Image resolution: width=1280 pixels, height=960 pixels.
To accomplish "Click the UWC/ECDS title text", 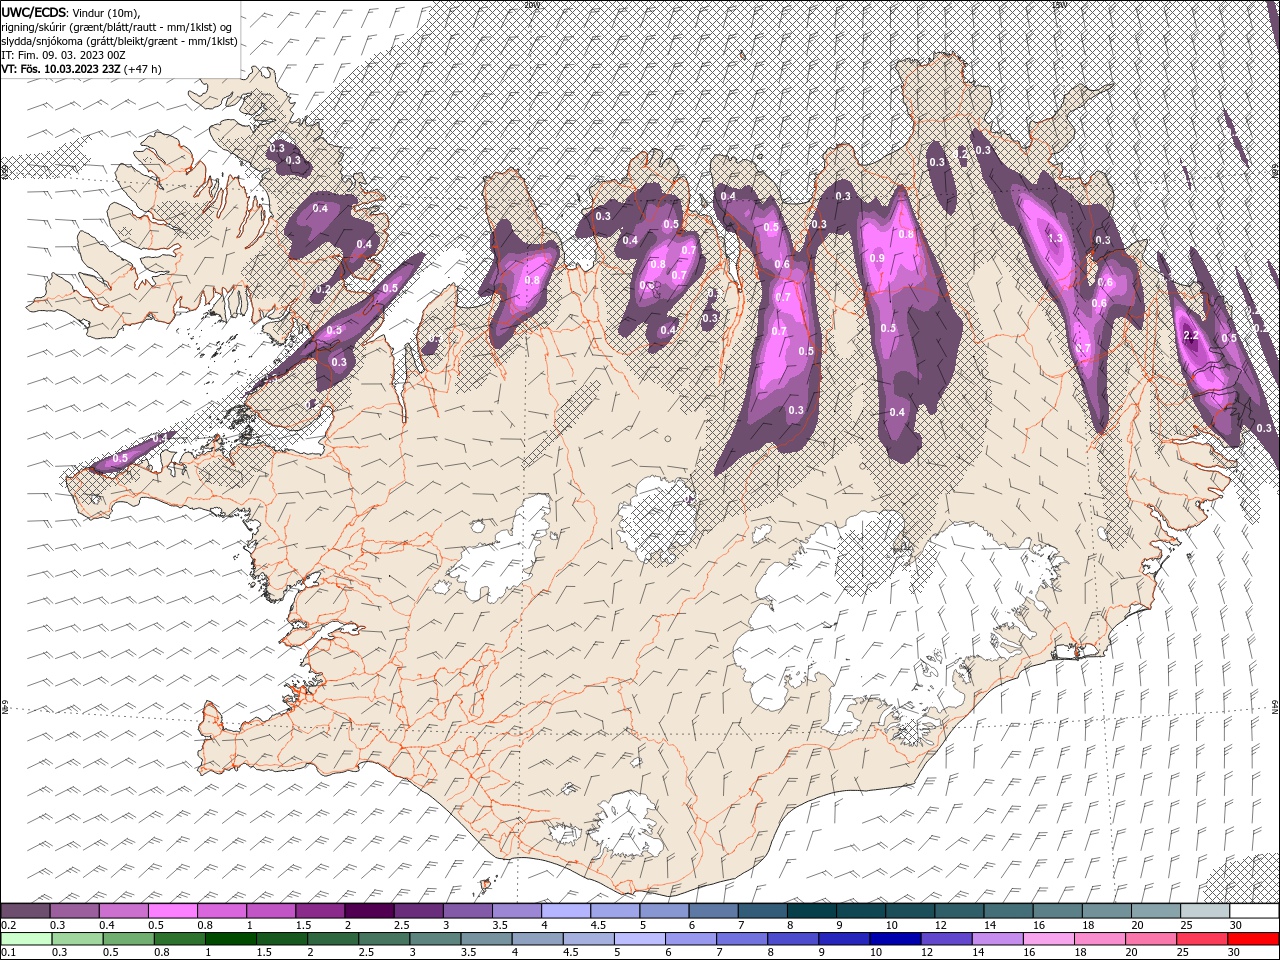I will tap(34, 11).
